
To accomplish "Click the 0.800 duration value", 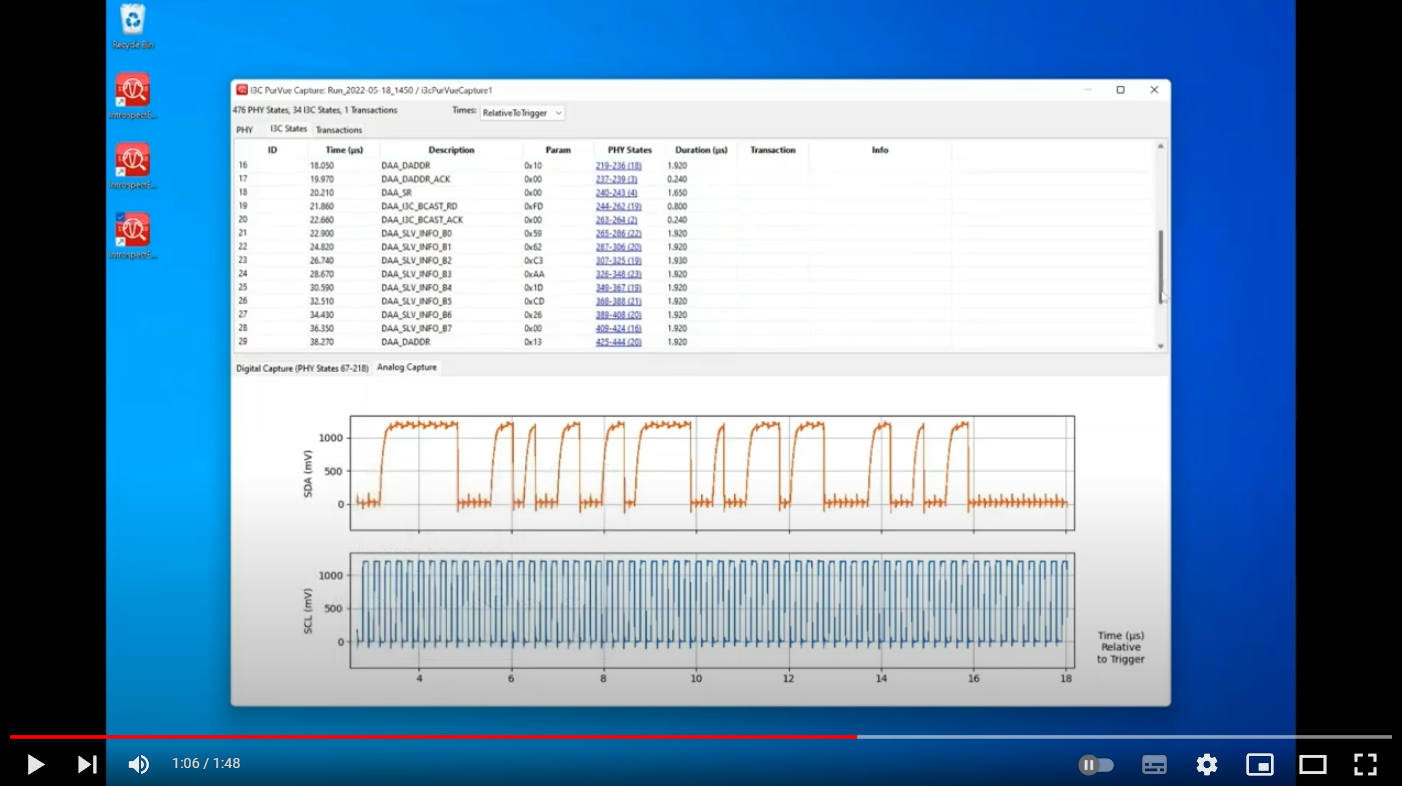I will [677, 206].
